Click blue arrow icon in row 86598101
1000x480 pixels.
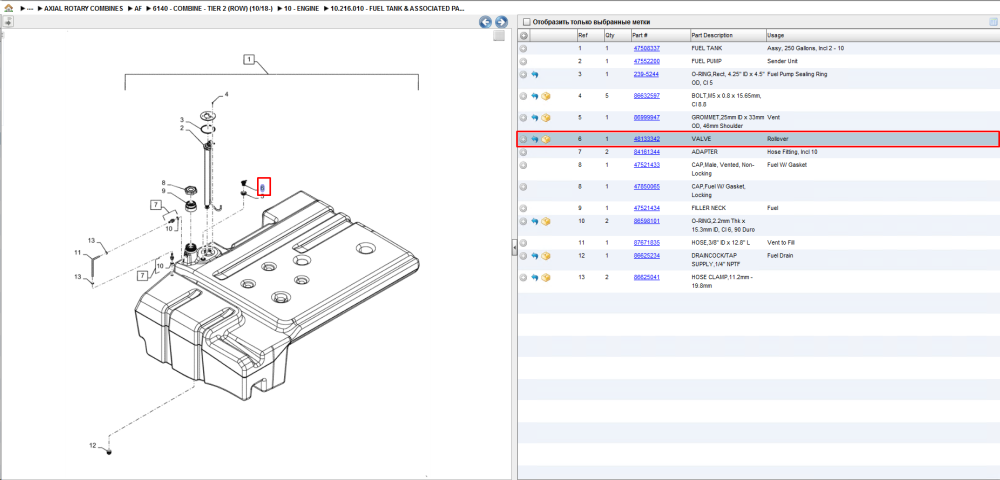pos(534,221)
